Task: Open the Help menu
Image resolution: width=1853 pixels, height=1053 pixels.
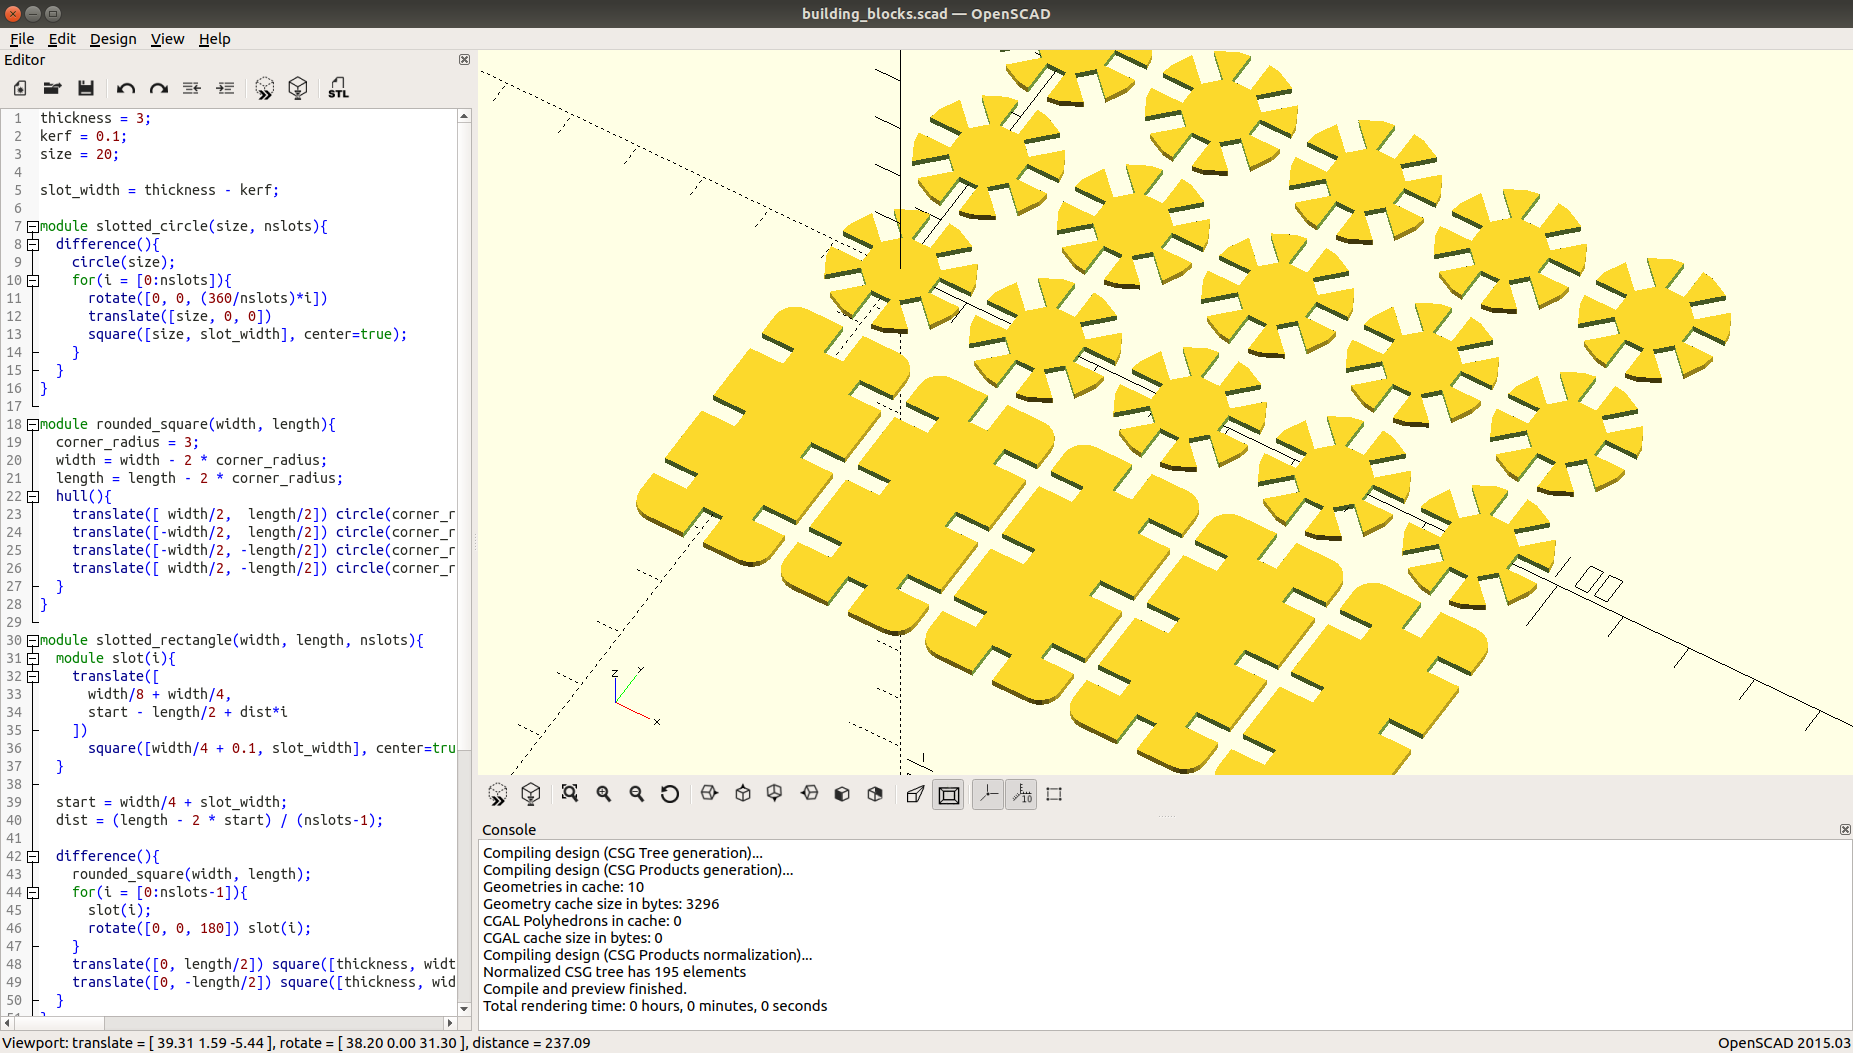Action: point(214,39)
